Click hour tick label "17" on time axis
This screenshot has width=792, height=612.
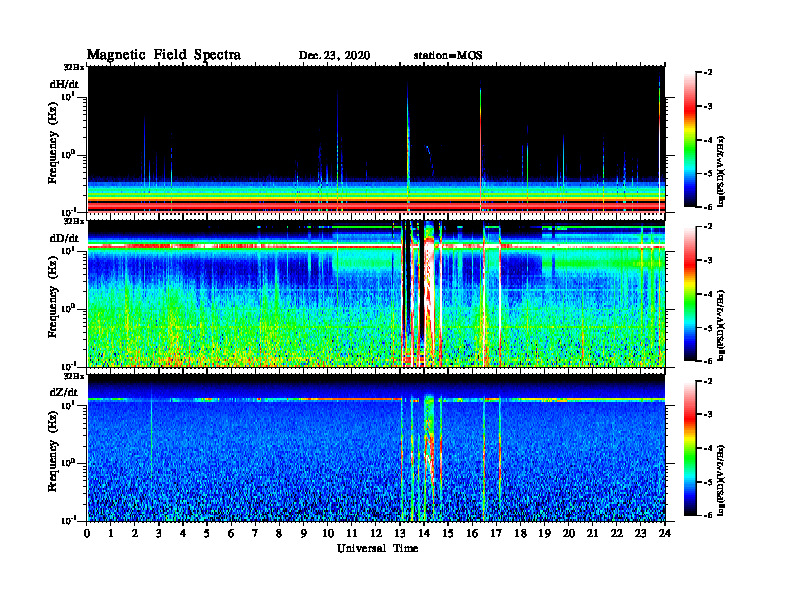[496, 534]
